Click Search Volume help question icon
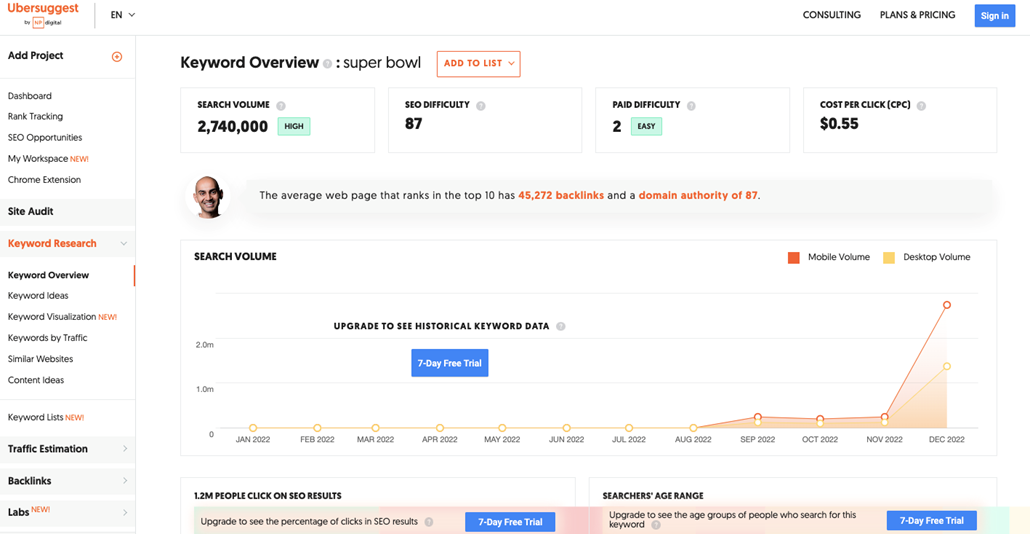 [x=281, y=106]
